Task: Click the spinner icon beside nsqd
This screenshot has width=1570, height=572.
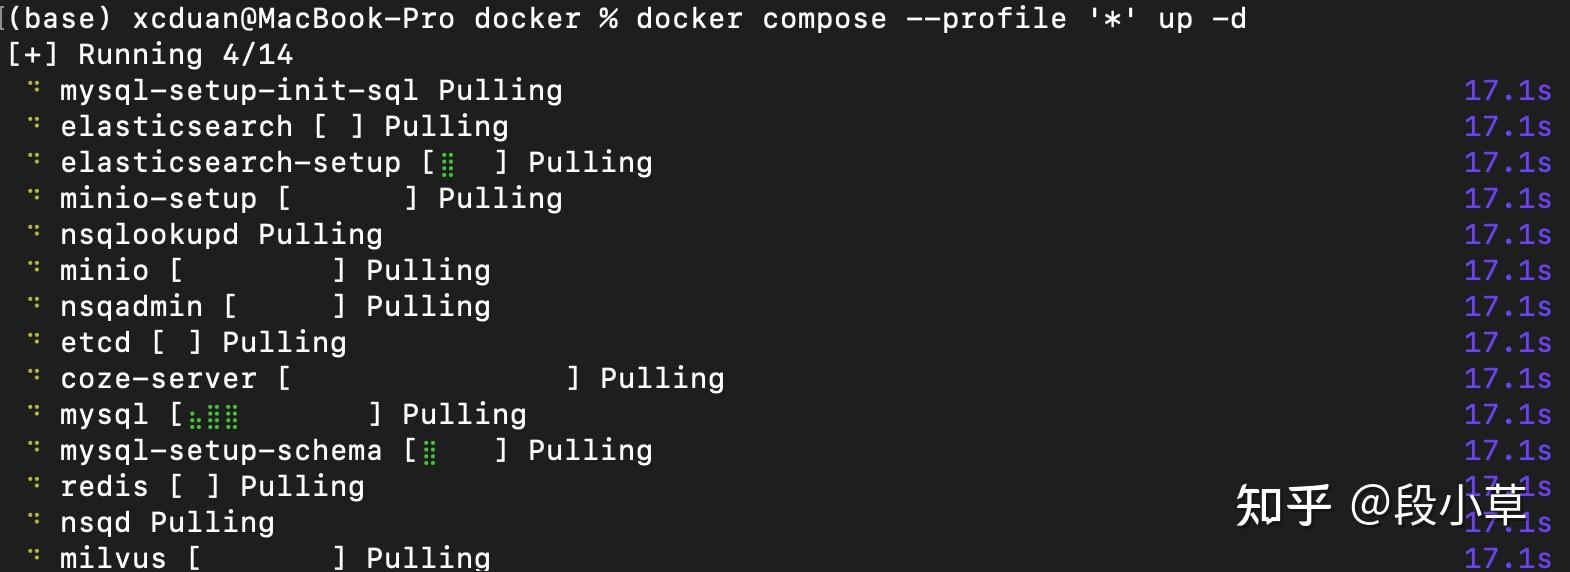Action: pyautogui.click(x=35, y=521)
